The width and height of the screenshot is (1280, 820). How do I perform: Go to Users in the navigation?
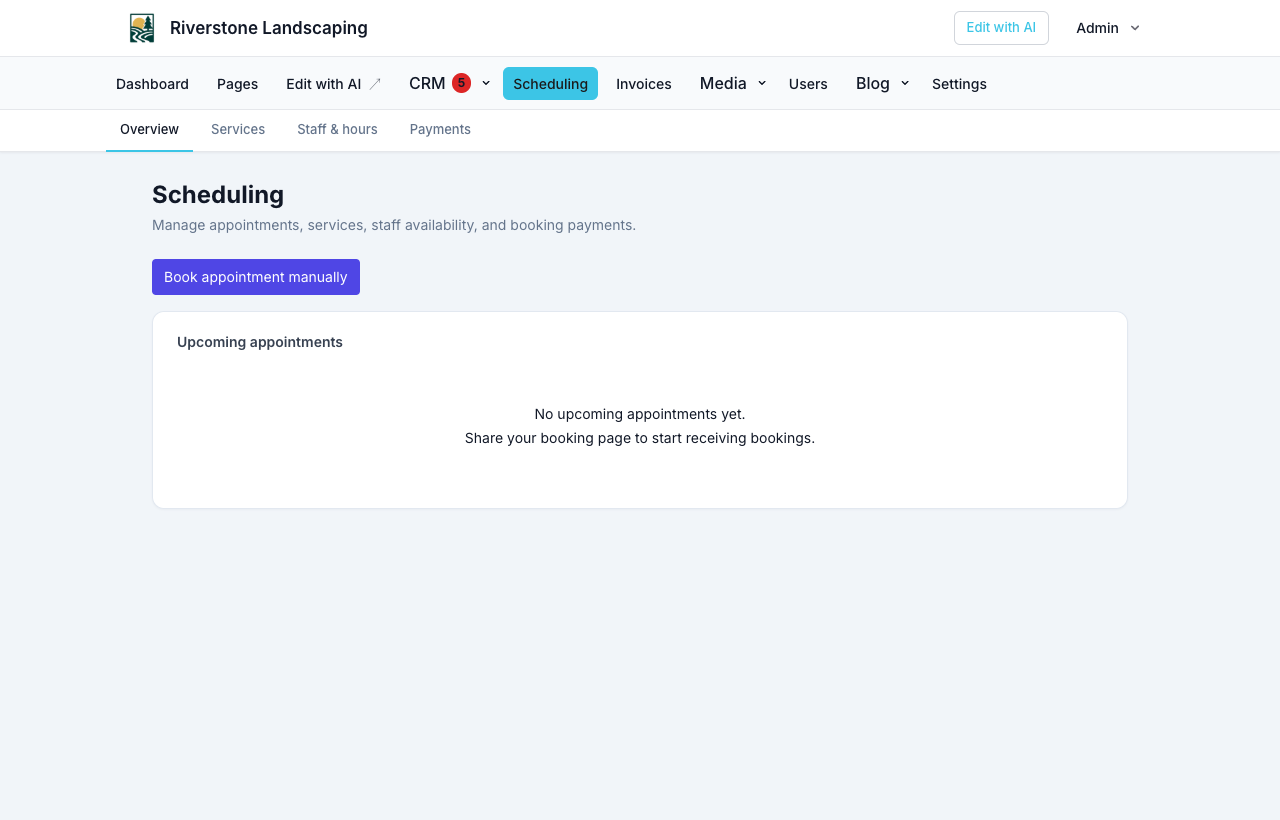(x=808, y=84)
